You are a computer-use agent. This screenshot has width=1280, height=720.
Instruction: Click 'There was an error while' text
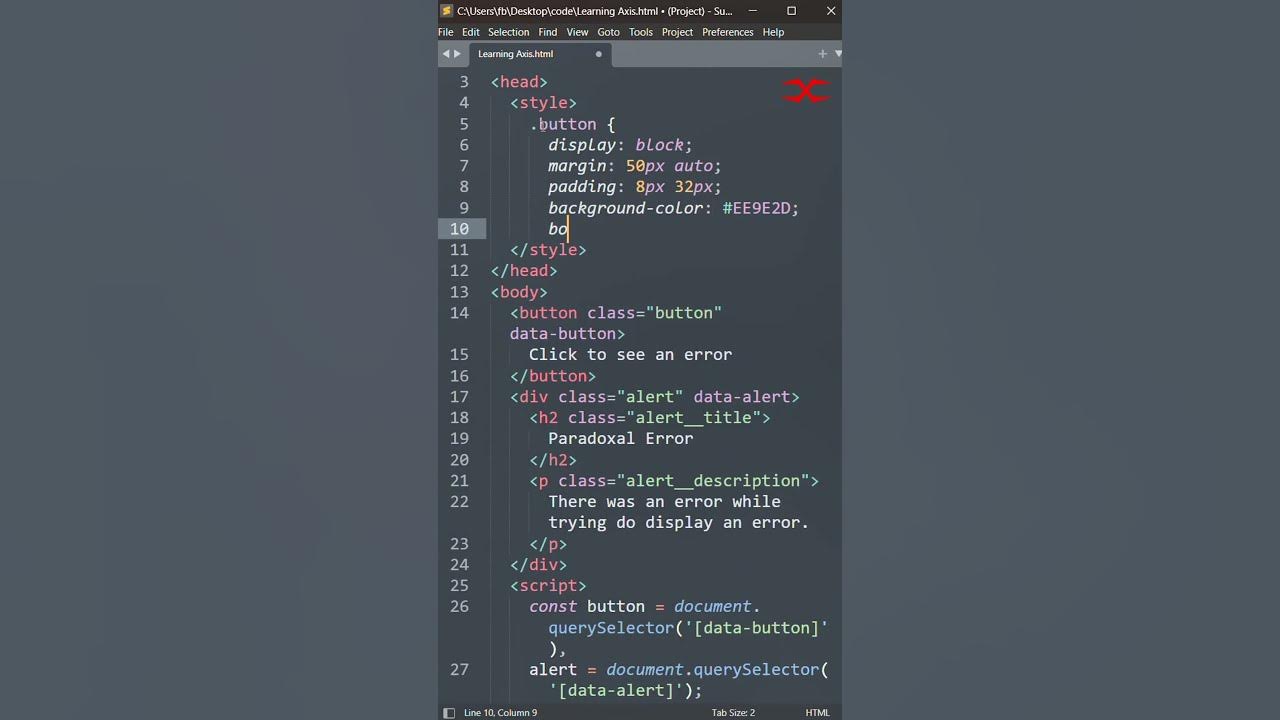[x=664, y=502]
